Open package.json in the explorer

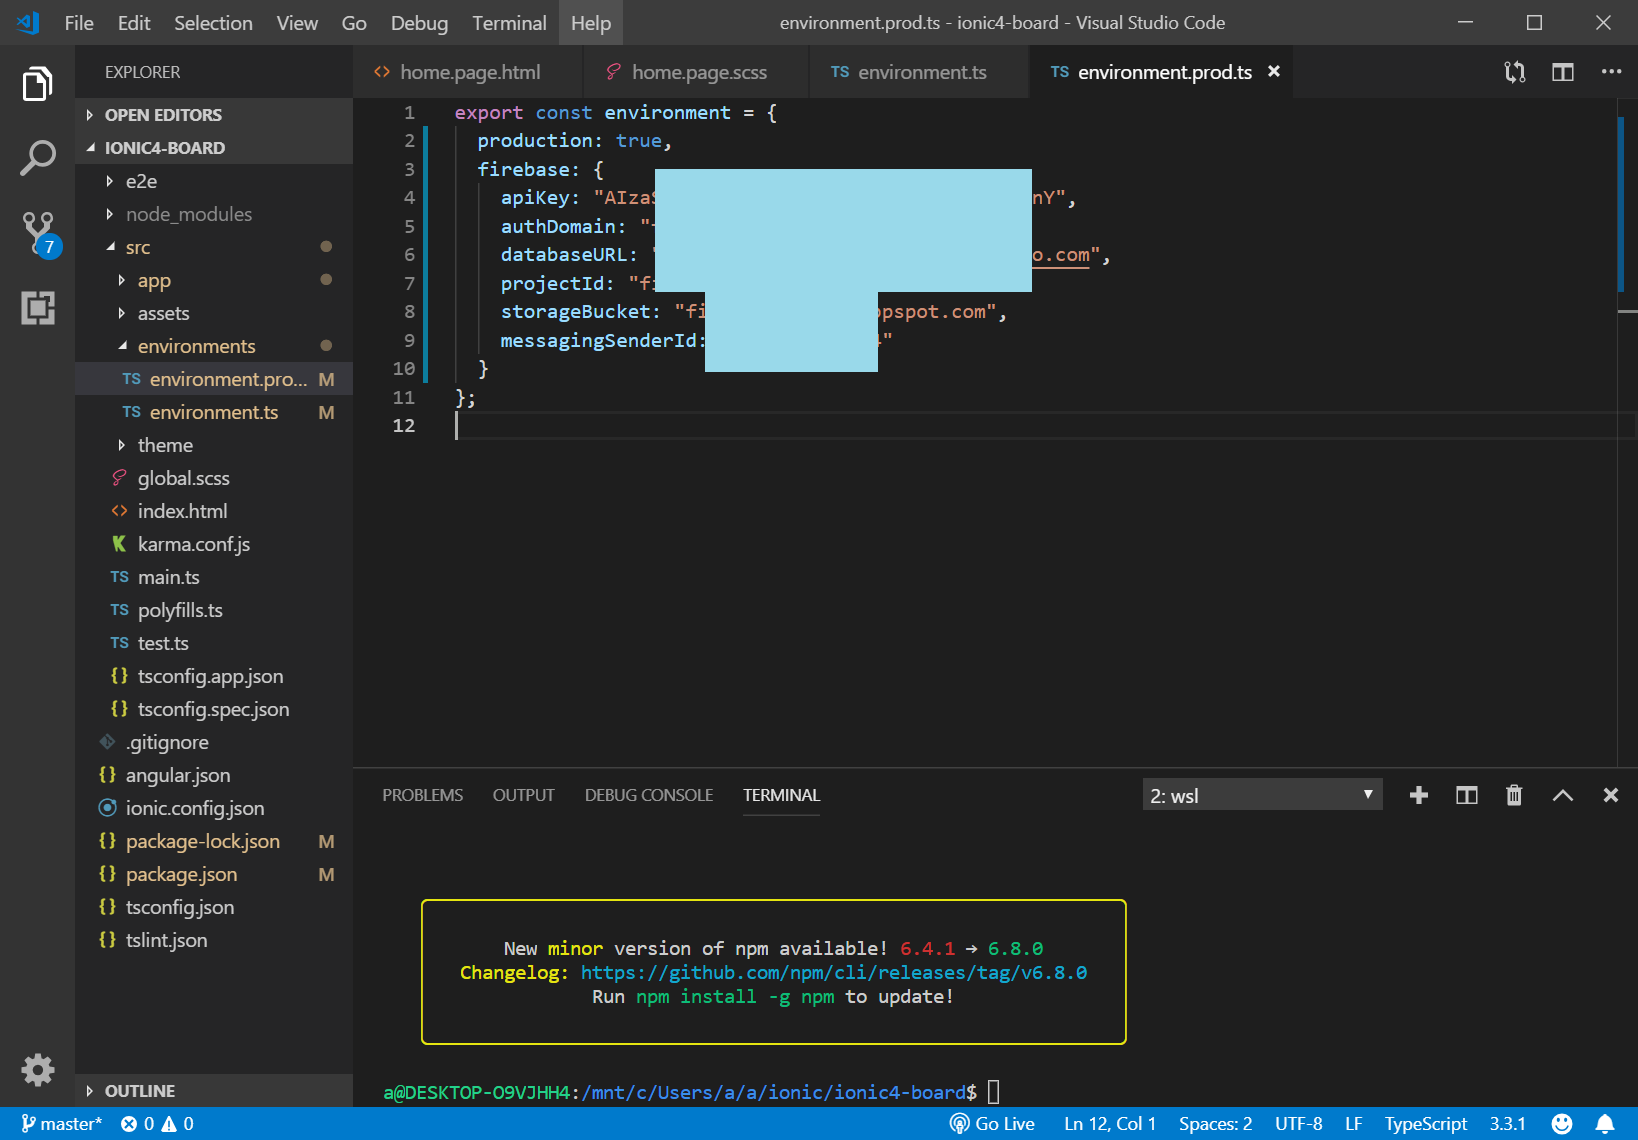point(181,874)
